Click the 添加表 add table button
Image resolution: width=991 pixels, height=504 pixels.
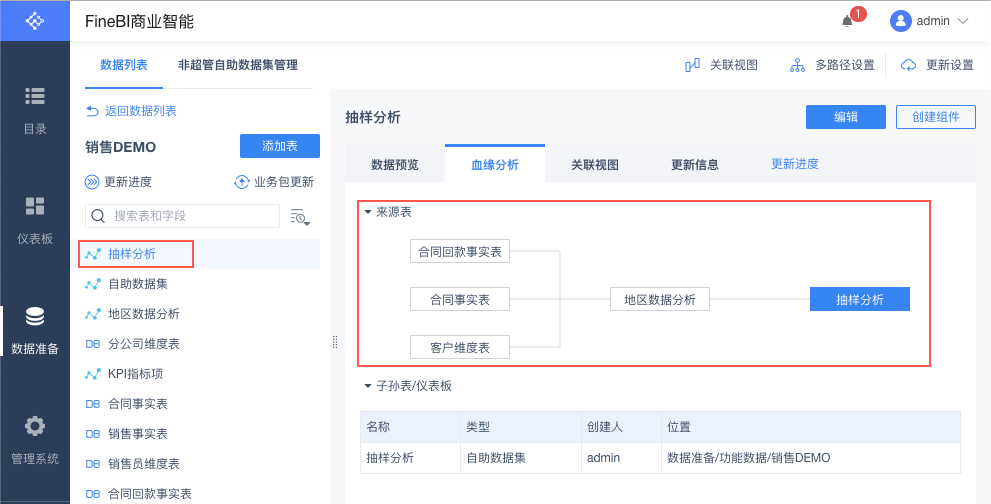pyautogui.click(x=280, y=146)
